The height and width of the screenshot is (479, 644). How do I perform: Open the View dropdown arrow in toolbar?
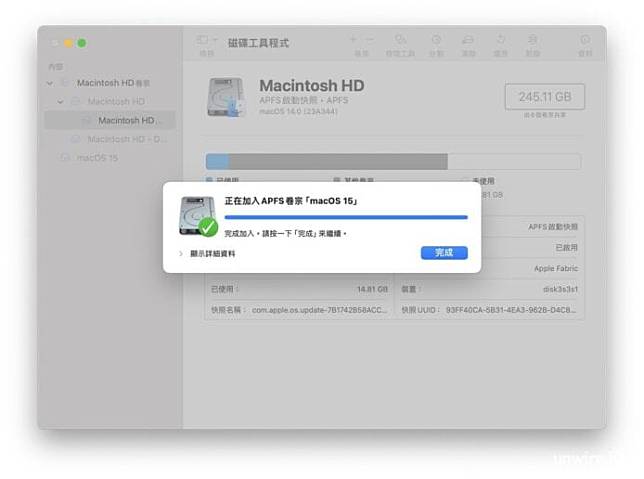click(215, 40)
